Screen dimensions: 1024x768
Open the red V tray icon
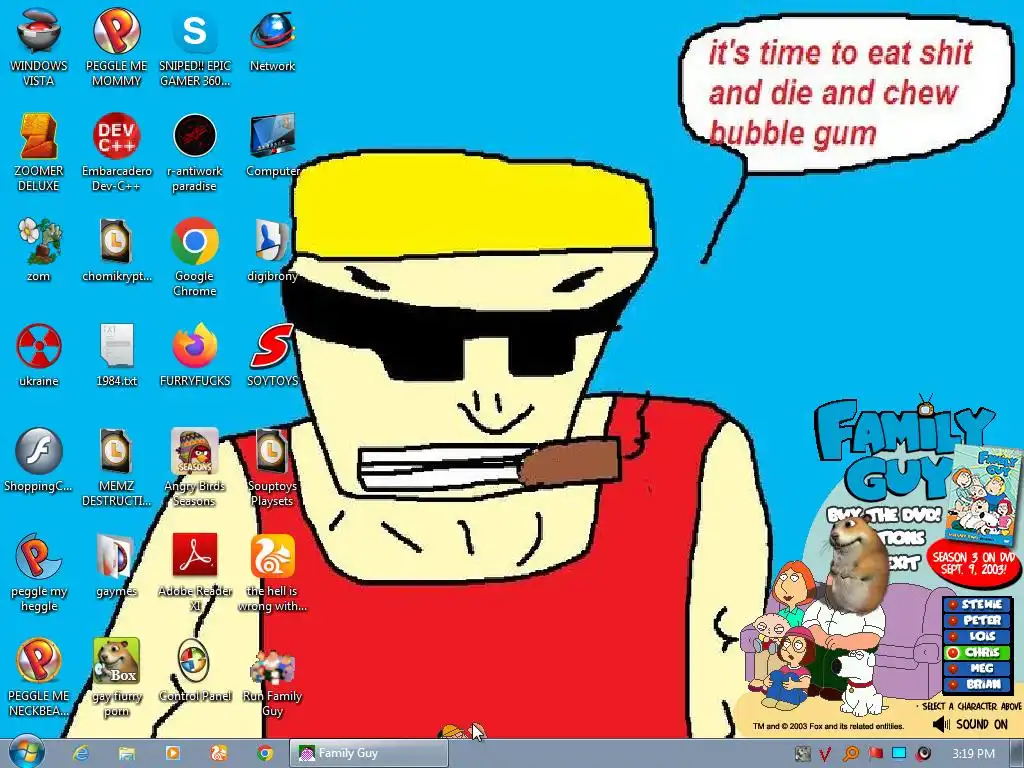[825, 754]
